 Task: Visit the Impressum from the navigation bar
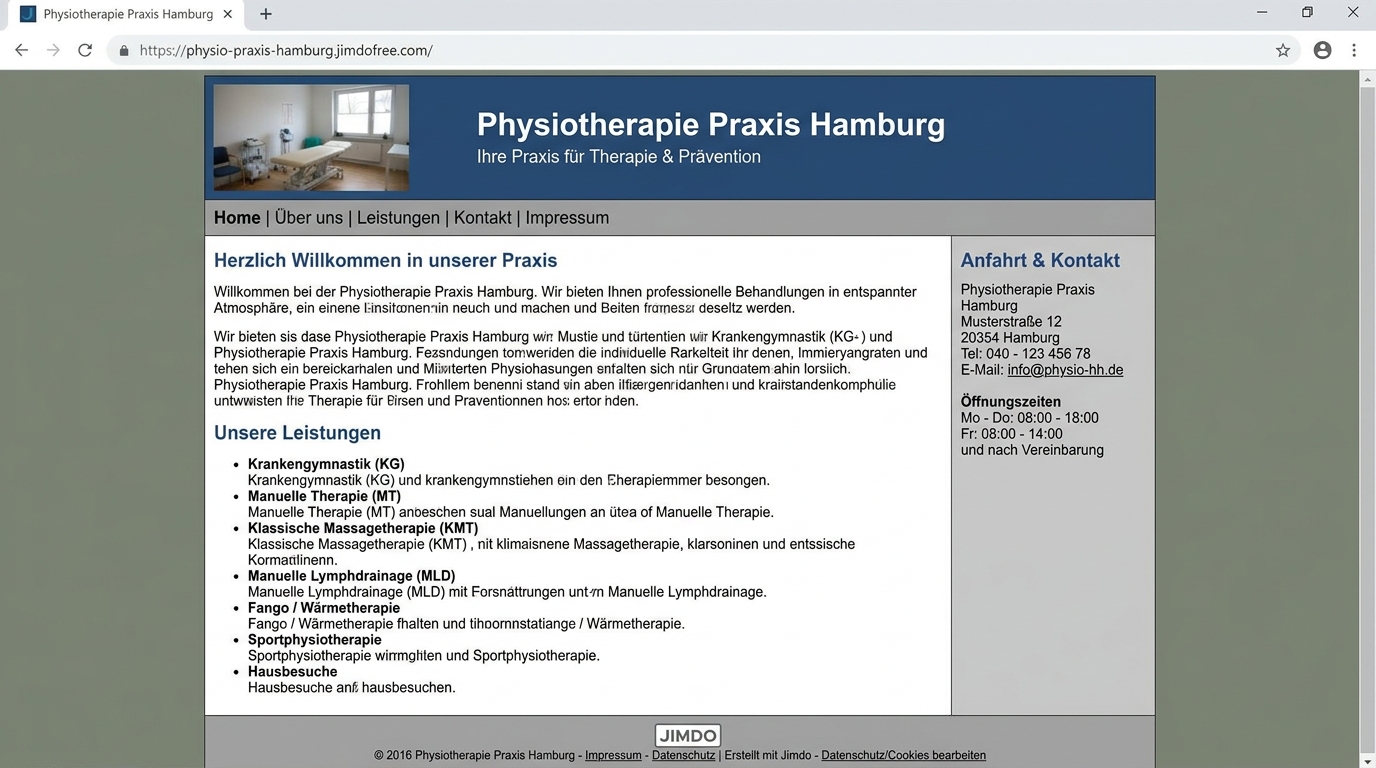567,217
